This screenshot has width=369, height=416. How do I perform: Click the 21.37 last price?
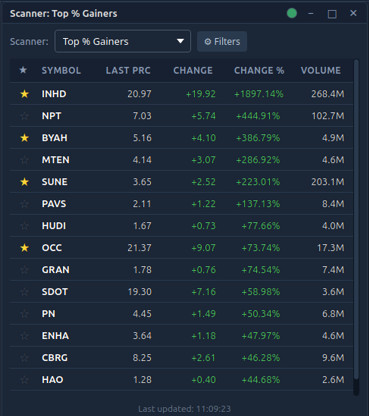tap(139, 248)
